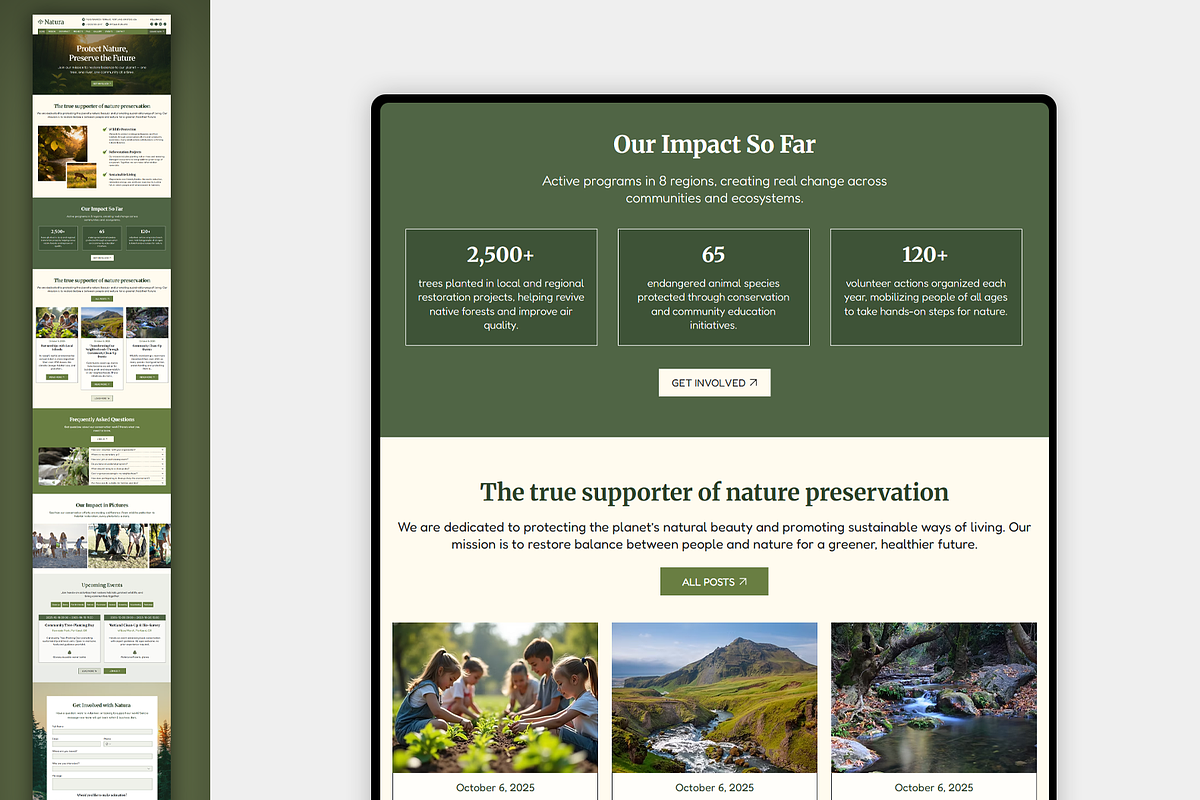Click the Active programs in 8 regions subtitle
The image size is (1200, 800).
point(714,189)
